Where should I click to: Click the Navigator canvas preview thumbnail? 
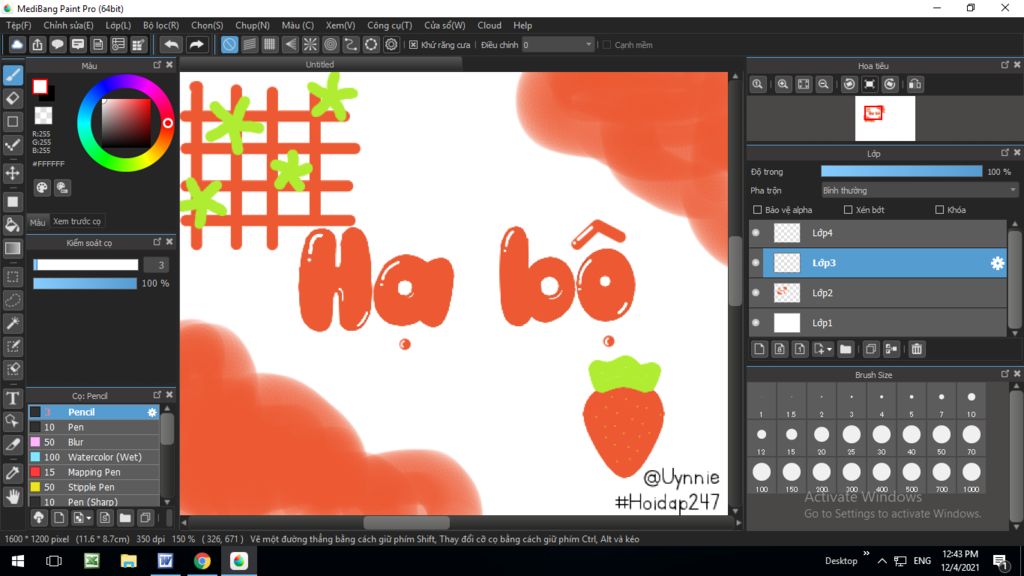pos(885,119)
